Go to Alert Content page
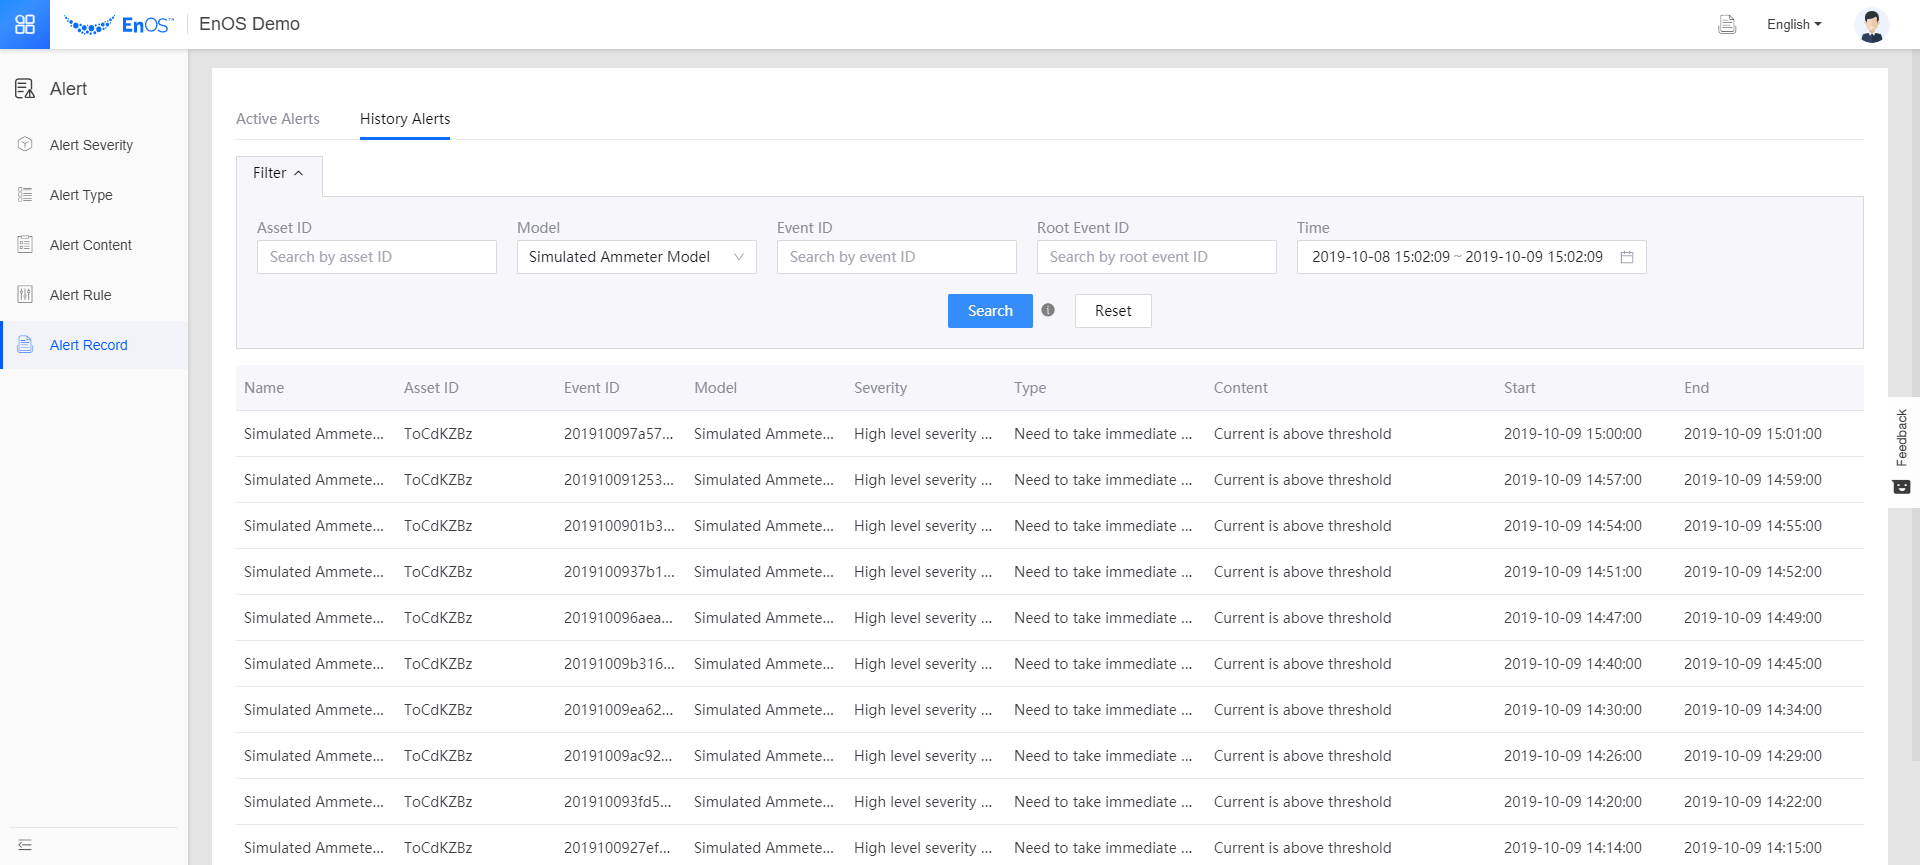Image resolution: width=1920 pixels, height=865 pixels. (x=90, y=245)
